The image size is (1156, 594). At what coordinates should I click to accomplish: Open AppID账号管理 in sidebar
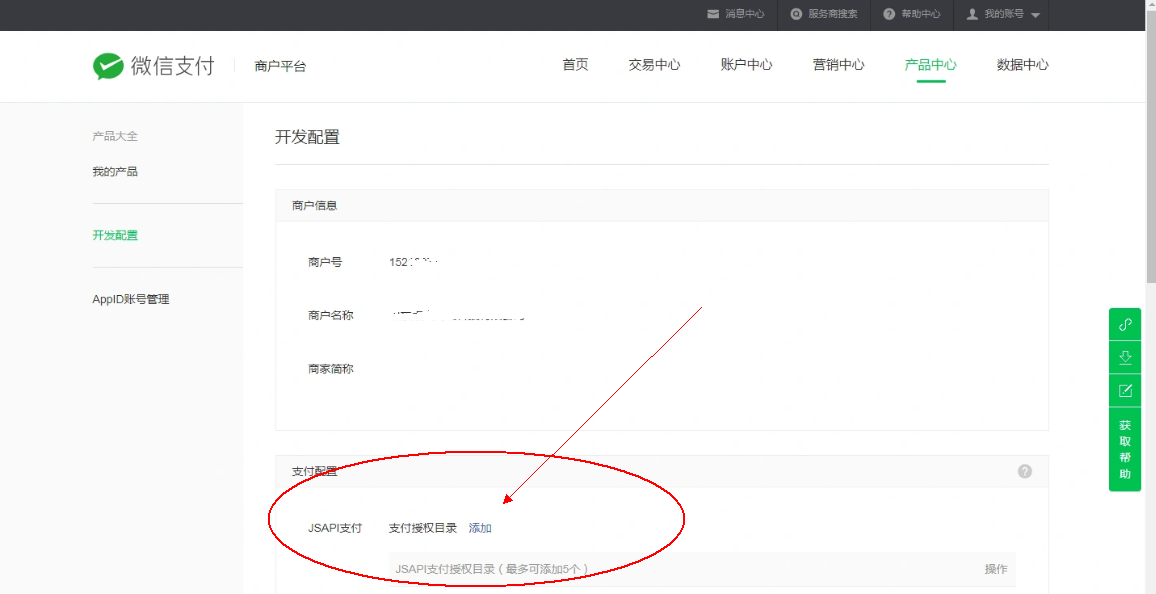click(x=131, y=300)
